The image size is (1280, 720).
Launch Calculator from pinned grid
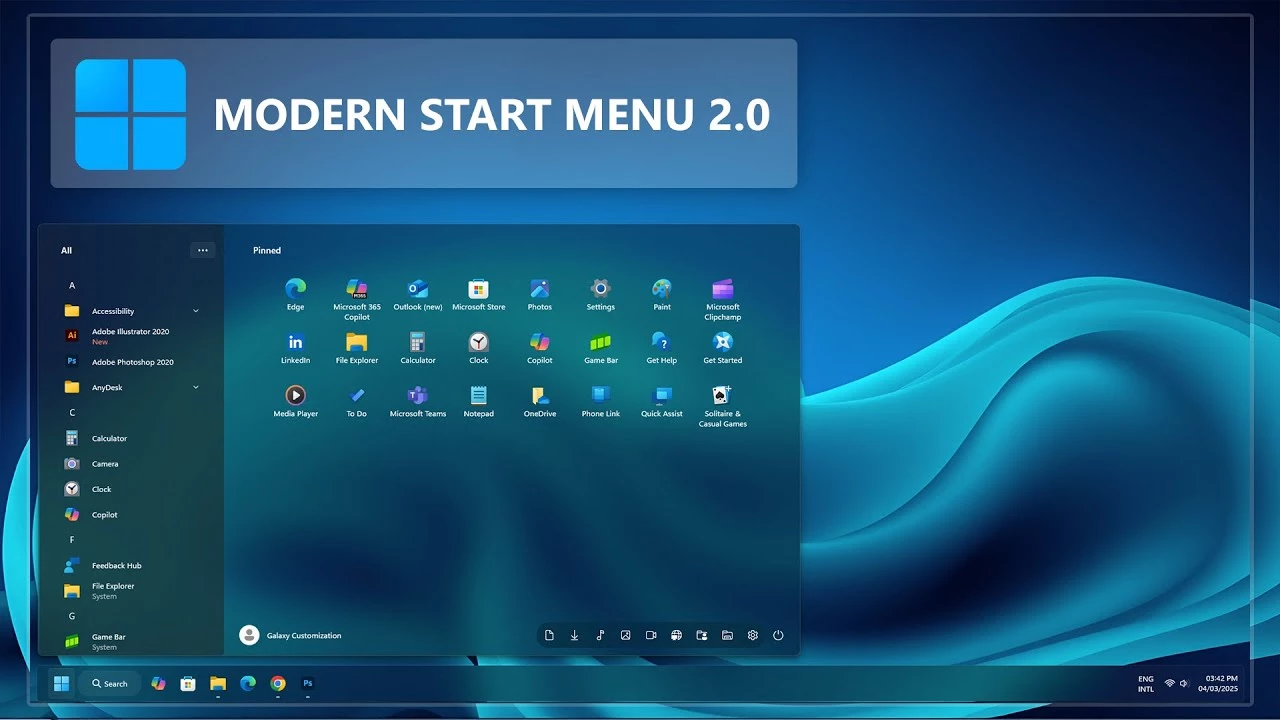coord(418,348)
